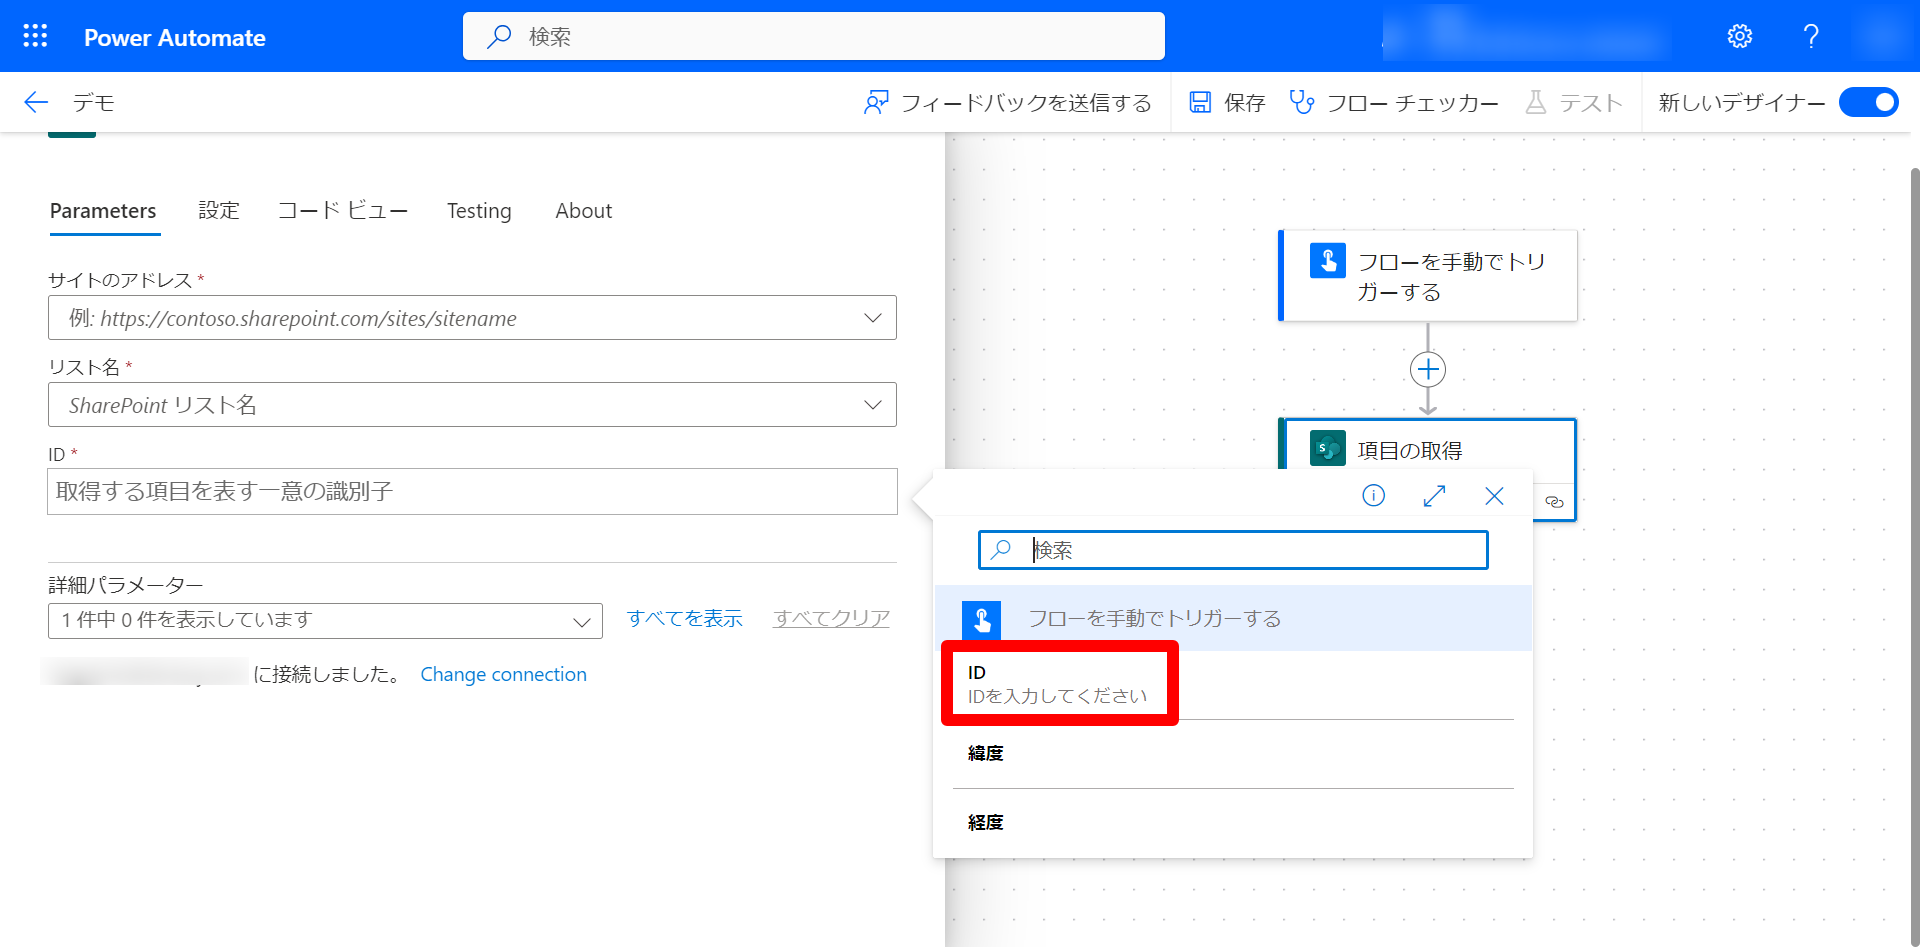
Task: Click the plus to insert a new step
Action: [x=1427, y=368]
